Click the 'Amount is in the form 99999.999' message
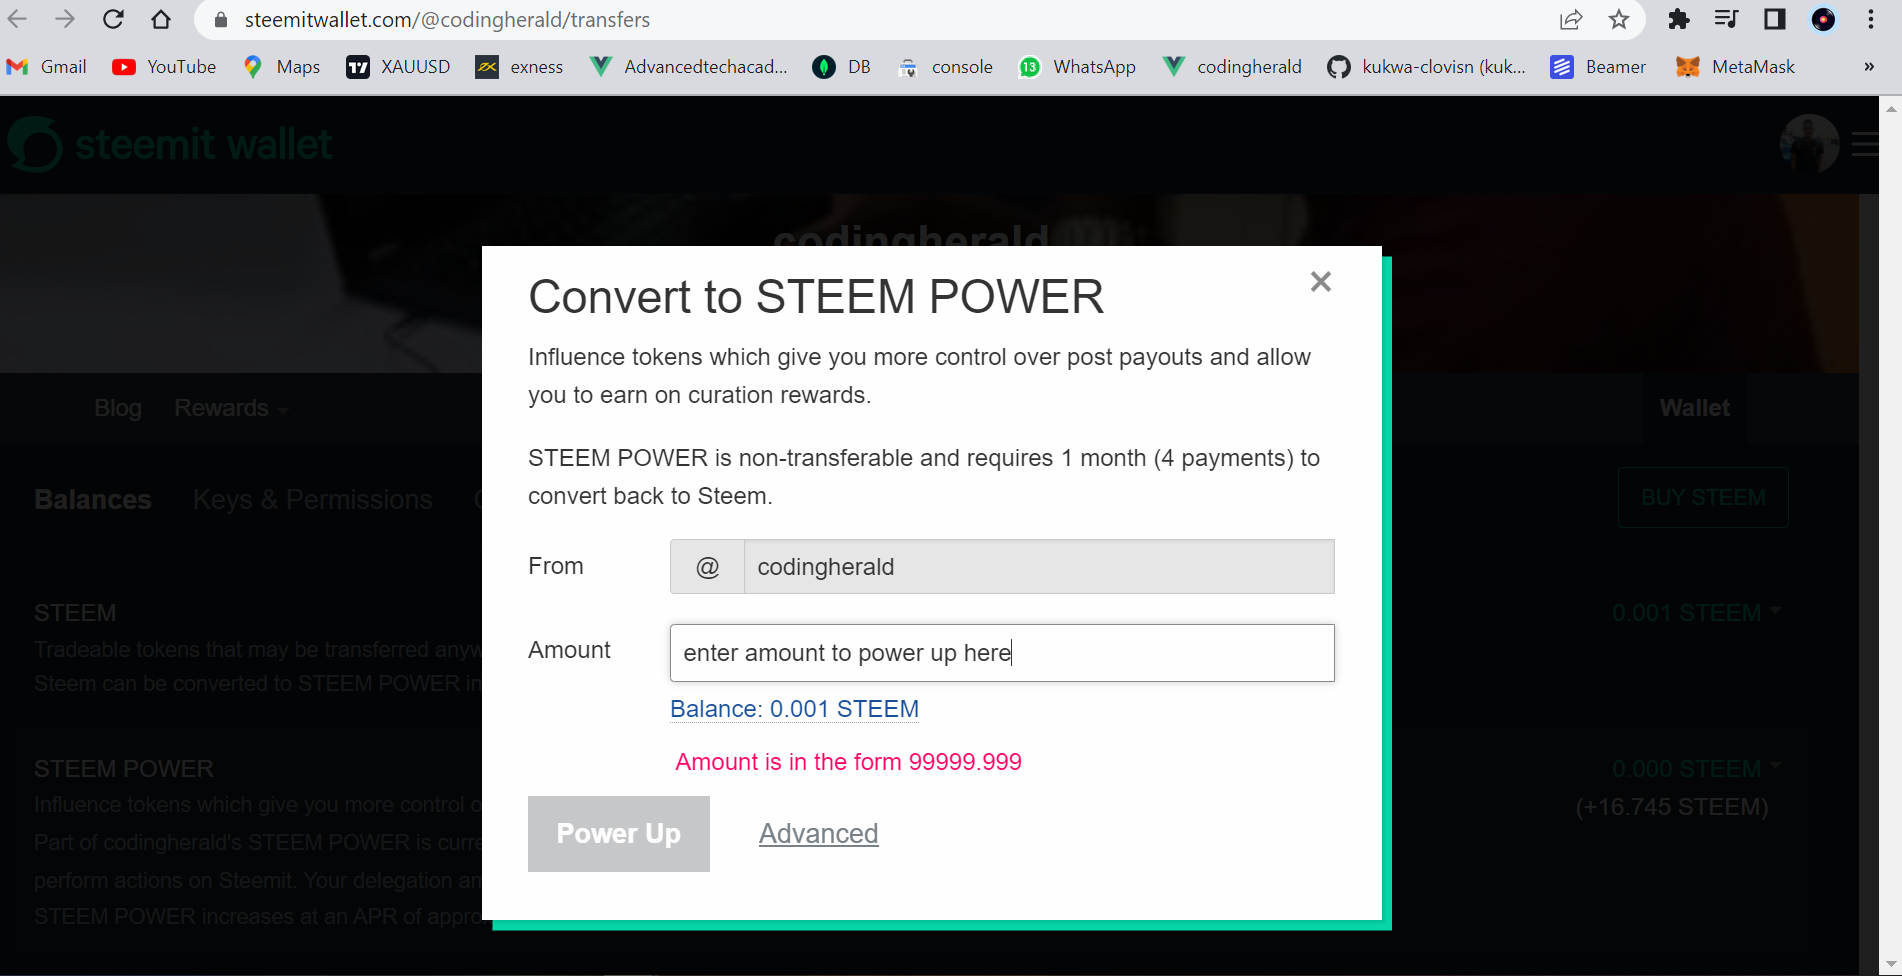 848,762
